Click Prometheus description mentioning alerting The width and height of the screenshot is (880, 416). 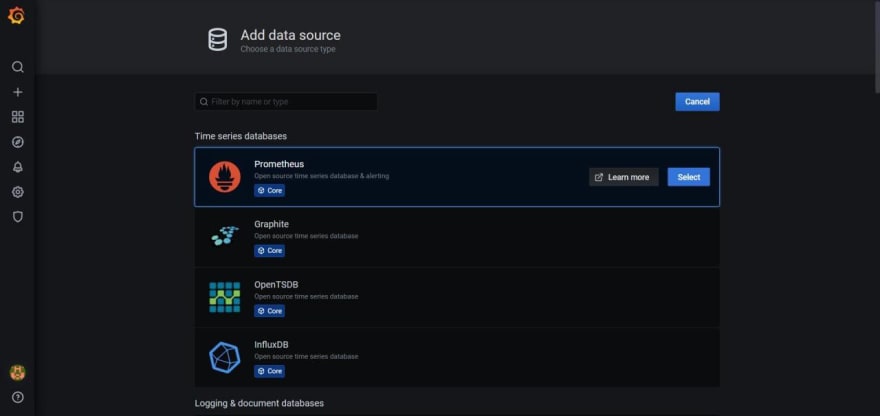tap(322, 176)
